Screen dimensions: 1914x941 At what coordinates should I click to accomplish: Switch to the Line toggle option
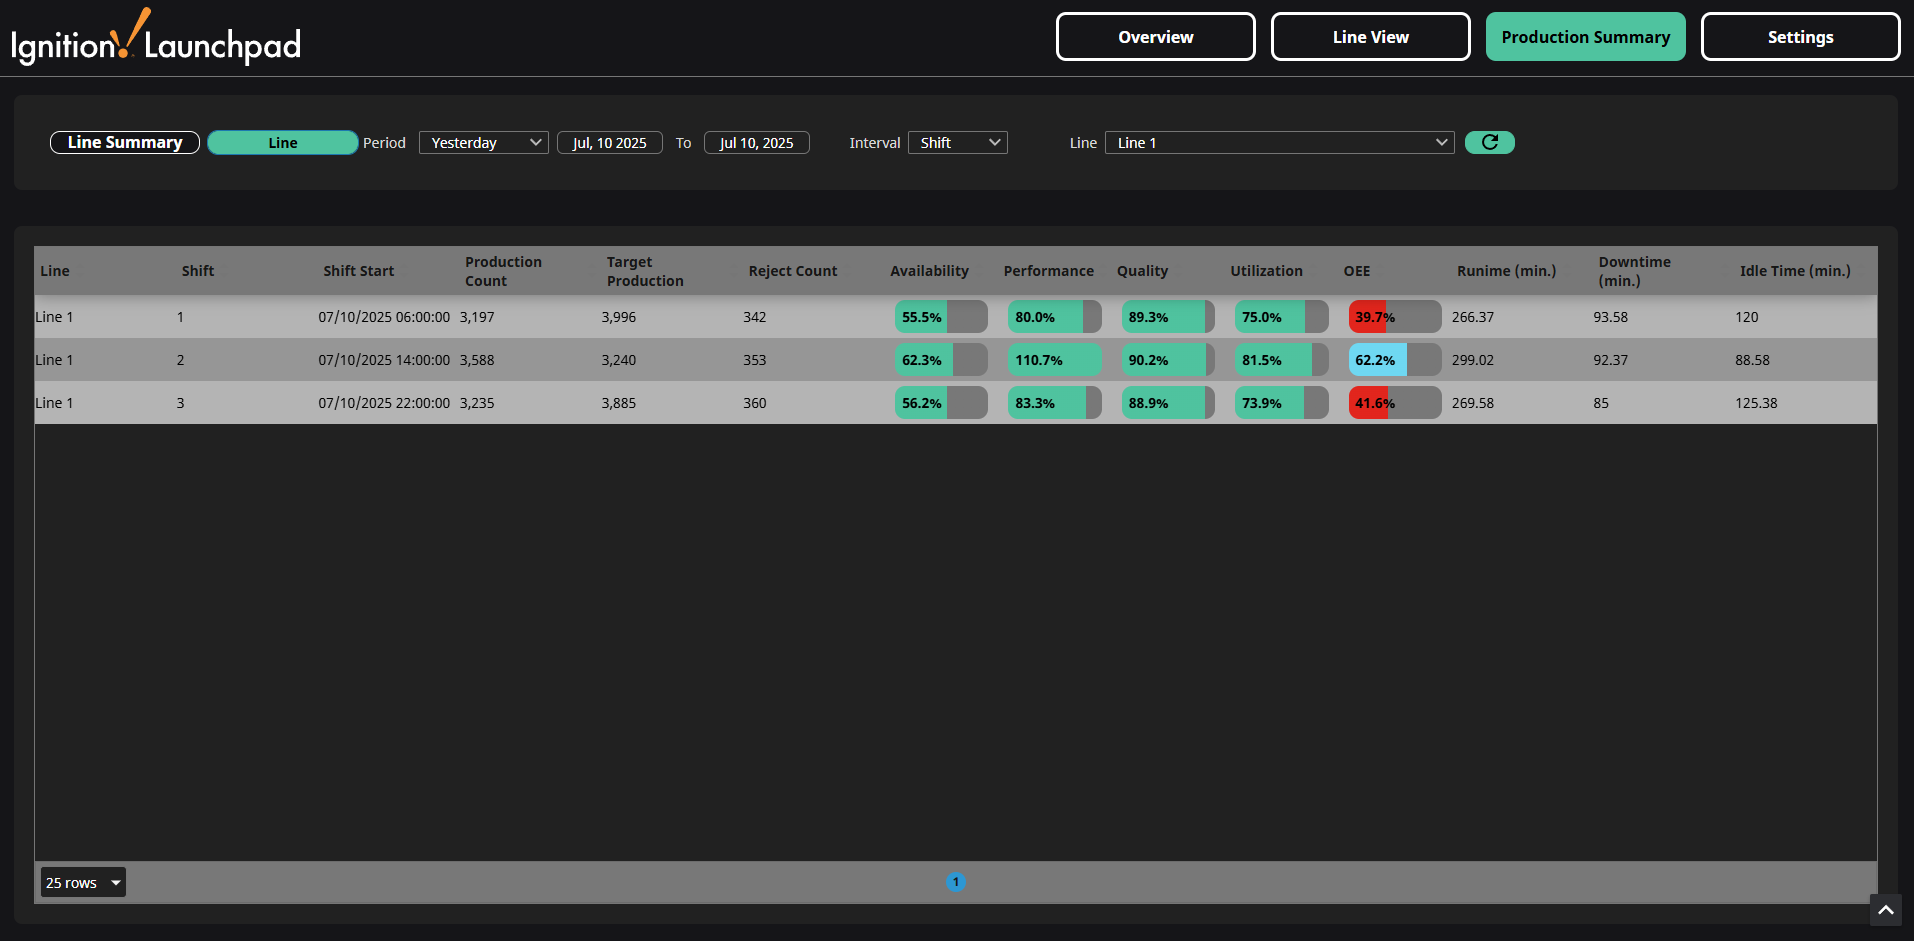tap(282, 143)
